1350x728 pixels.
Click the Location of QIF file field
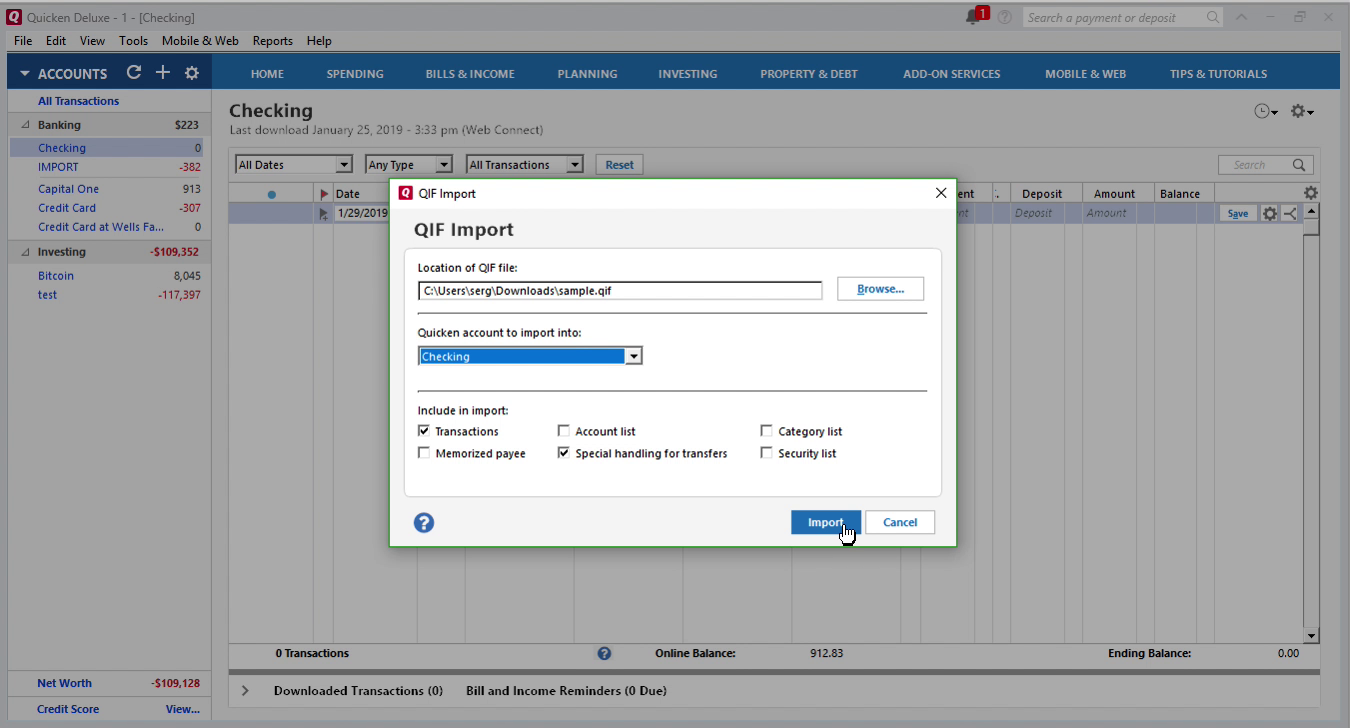620,290
